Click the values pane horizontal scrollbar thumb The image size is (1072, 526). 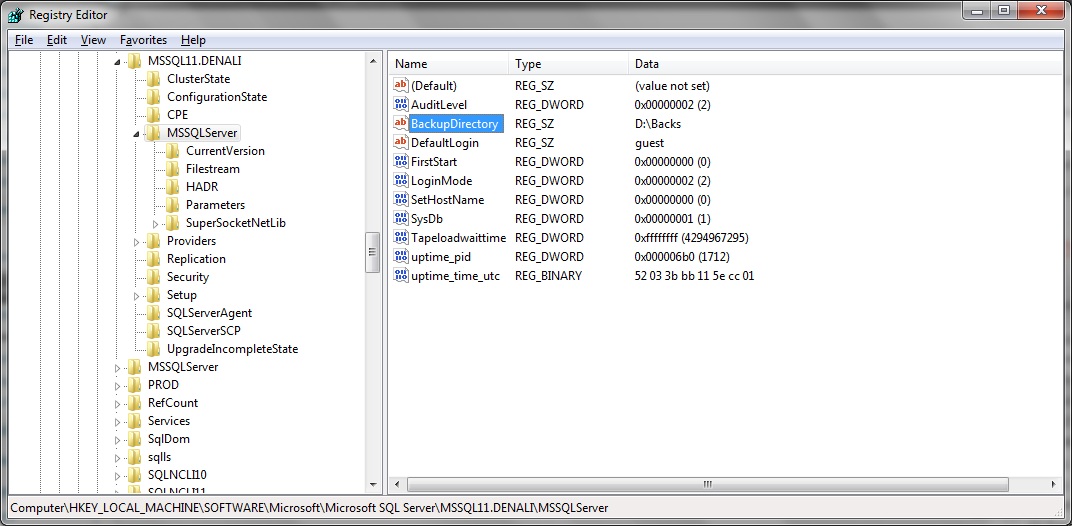(706, 484)
